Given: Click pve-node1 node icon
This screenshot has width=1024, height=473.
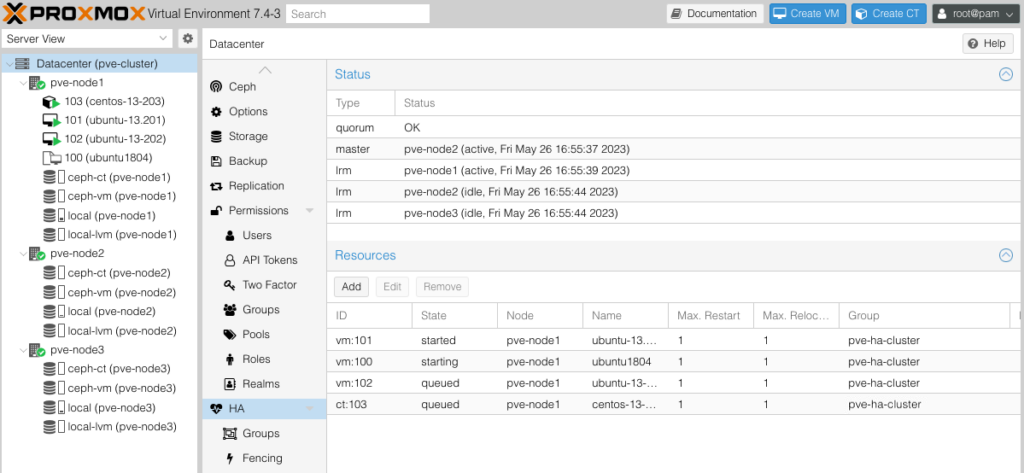Looking at the screenshot, I should tap(37, 83).
